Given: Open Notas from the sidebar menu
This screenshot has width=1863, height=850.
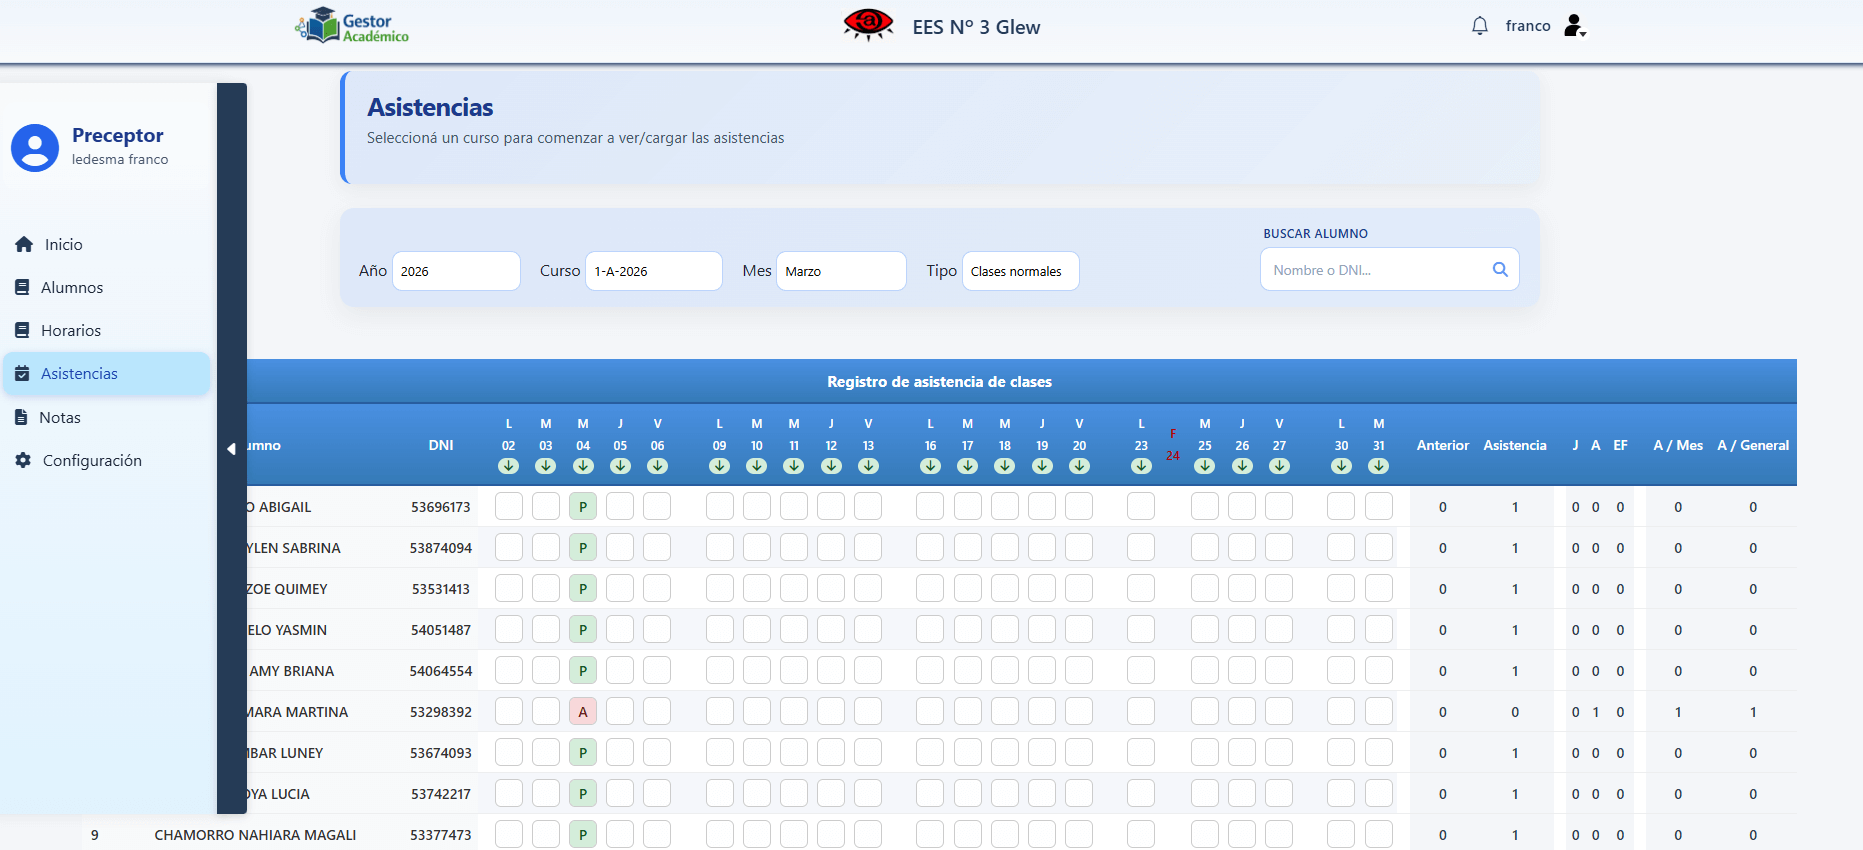Looking at the screenshot, I should (x=59, y=418).
